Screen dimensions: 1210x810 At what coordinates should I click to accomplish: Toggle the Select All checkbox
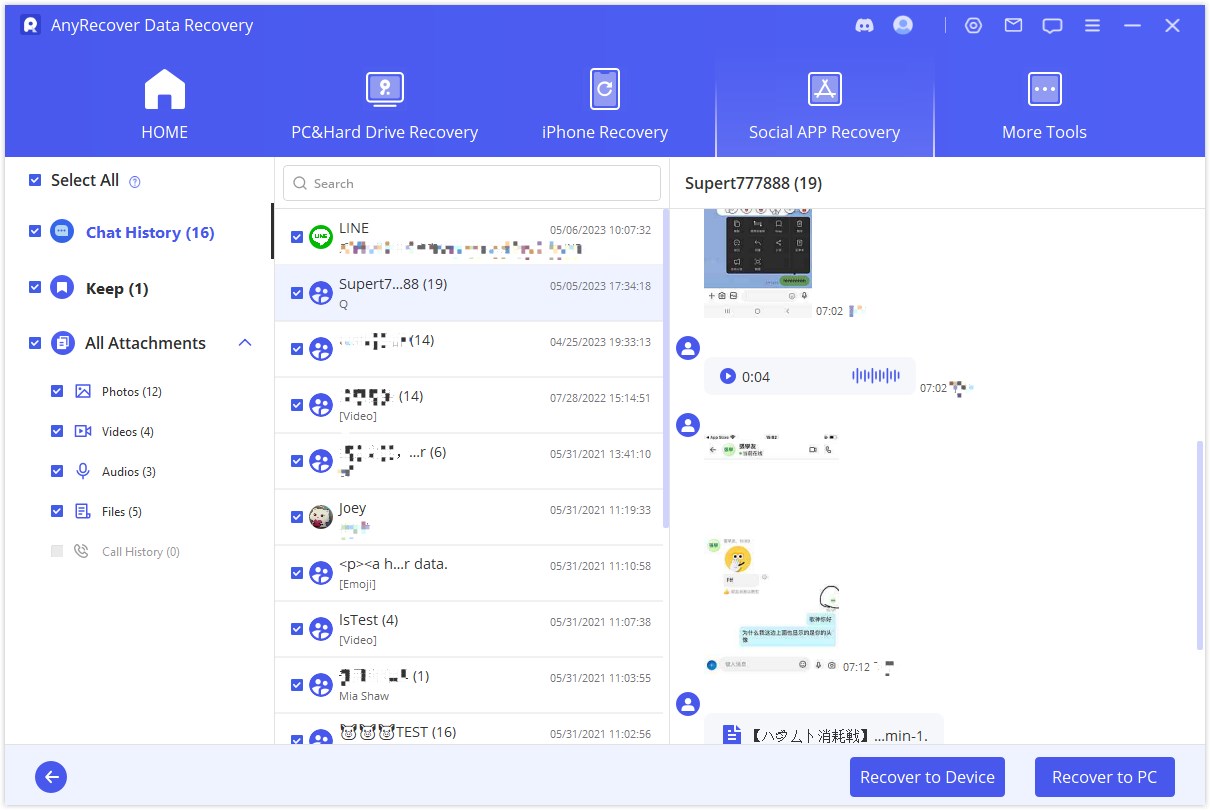pos(35,180)
